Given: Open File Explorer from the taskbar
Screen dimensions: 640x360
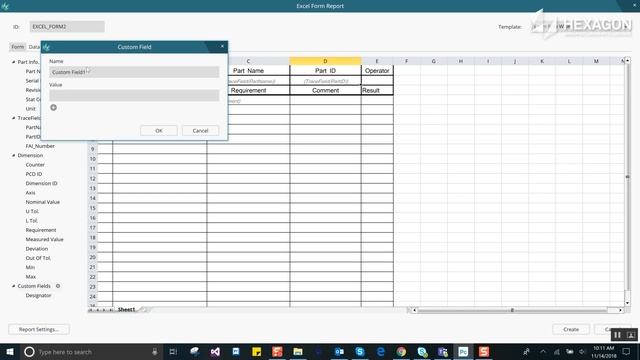Looking at the screenshot, I should 298,352.
